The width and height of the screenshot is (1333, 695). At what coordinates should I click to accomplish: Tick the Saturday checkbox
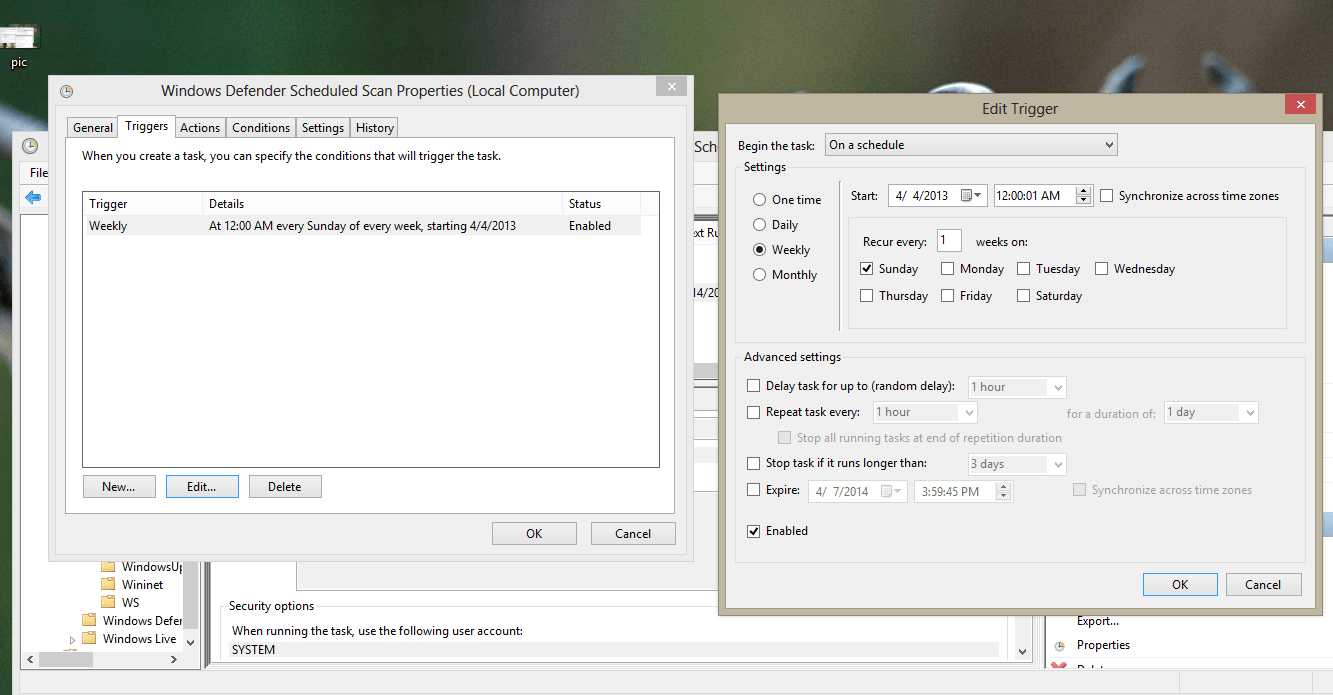click(x=1024, y=296)
